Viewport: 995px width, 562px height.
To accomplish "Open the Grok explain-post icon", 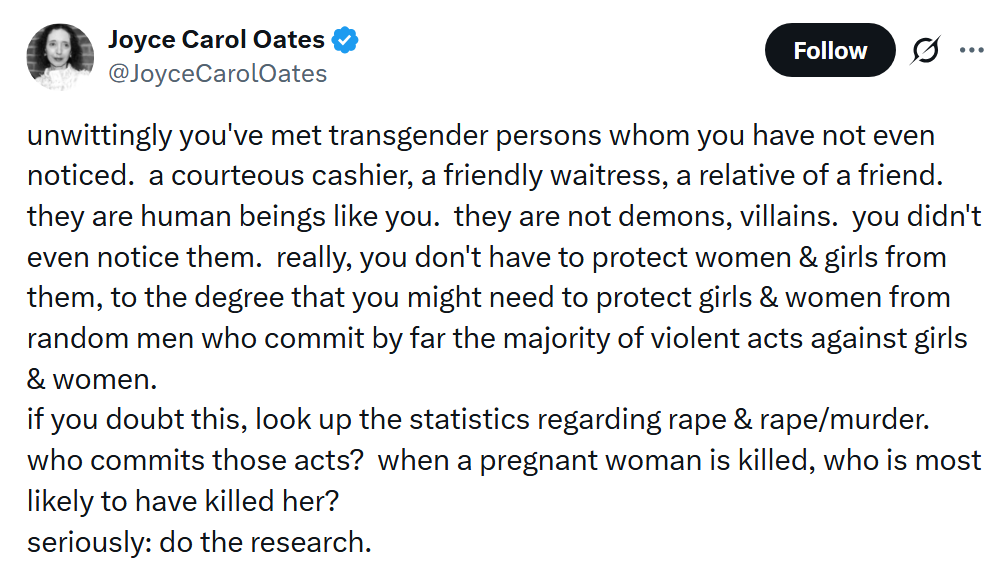I will click(924, 51).
